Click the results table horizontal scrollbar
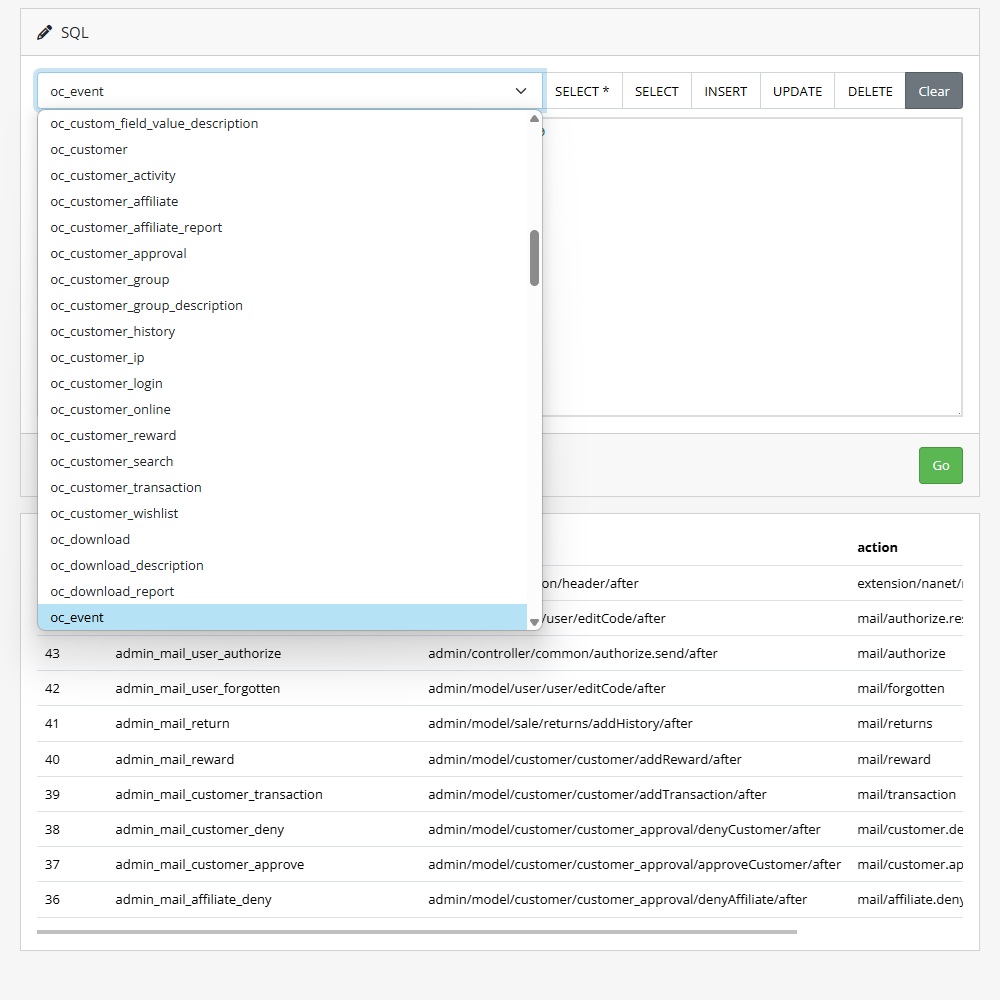The width and height of the screenshot is (1000, 1000). pyautogui.click(x=416, y=931)
